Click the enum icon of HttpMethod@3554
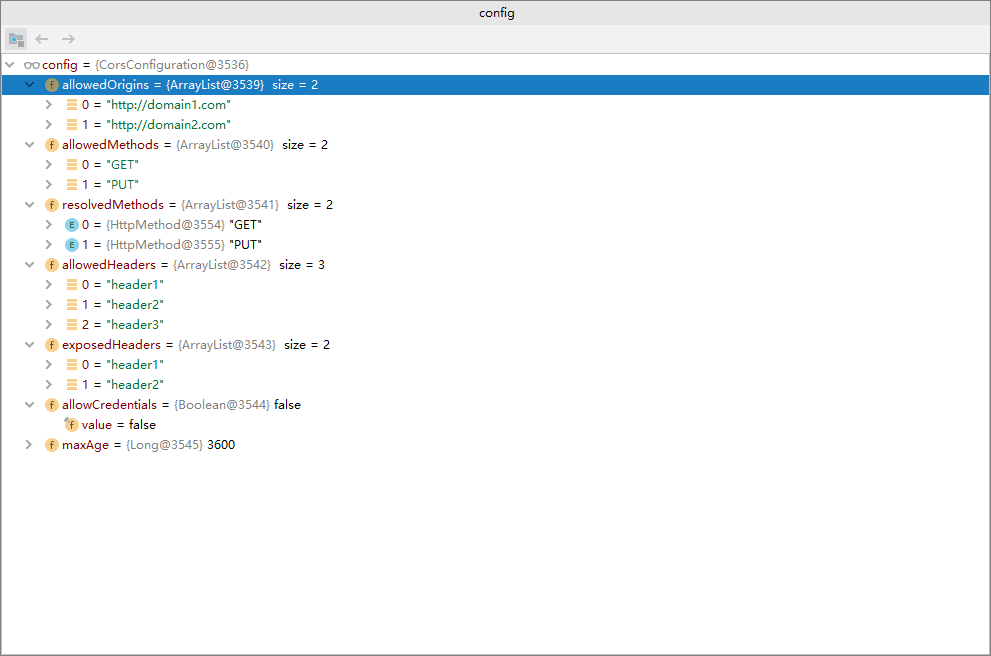 pyautogui.click(x=72, y=225)
